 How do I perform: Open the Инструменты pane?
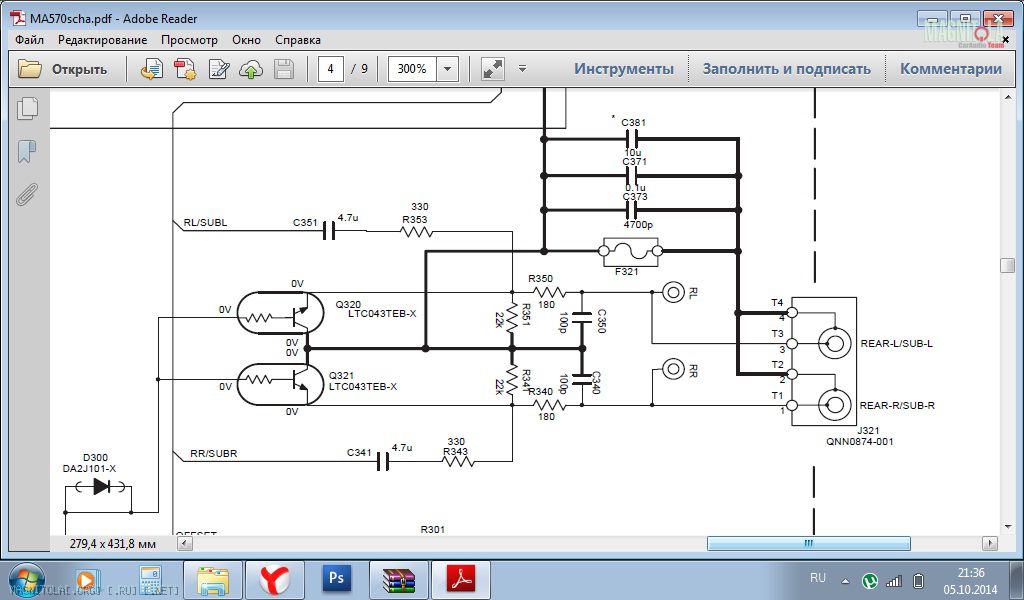[624, 69]
